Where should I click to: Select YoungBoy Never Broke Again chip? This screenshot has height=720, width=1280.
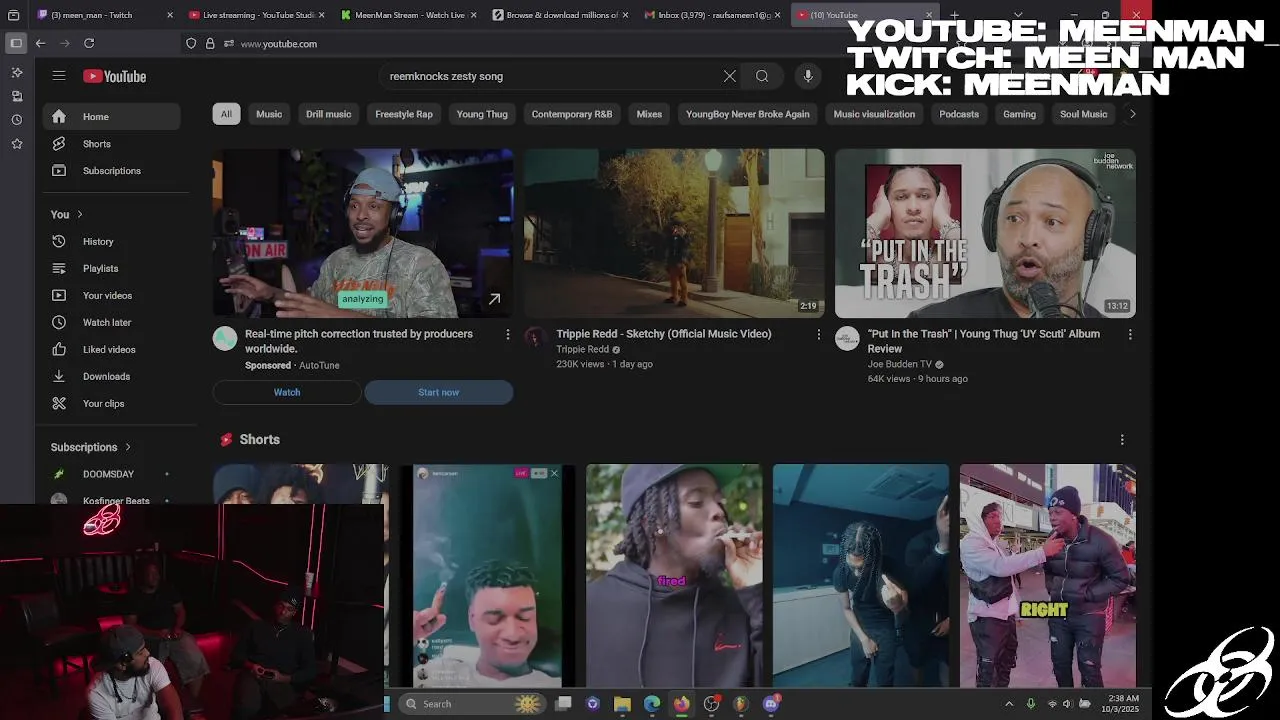pyautogui.click(x=748, y=114)
